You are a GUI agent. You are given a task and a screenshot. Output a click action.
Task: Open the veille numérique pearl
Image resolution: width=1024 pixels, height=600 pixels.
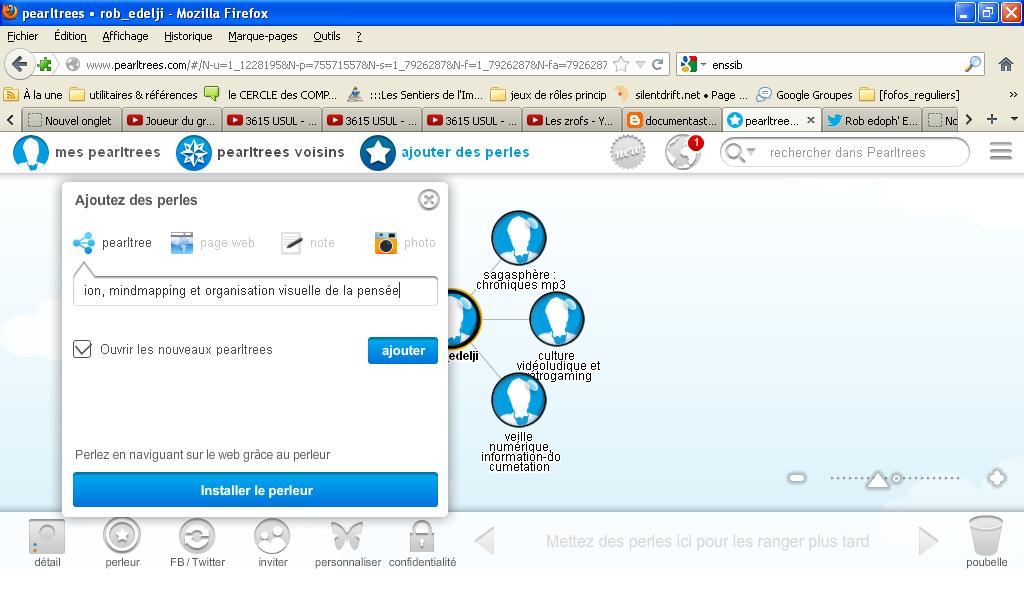(x=519, y=400)
